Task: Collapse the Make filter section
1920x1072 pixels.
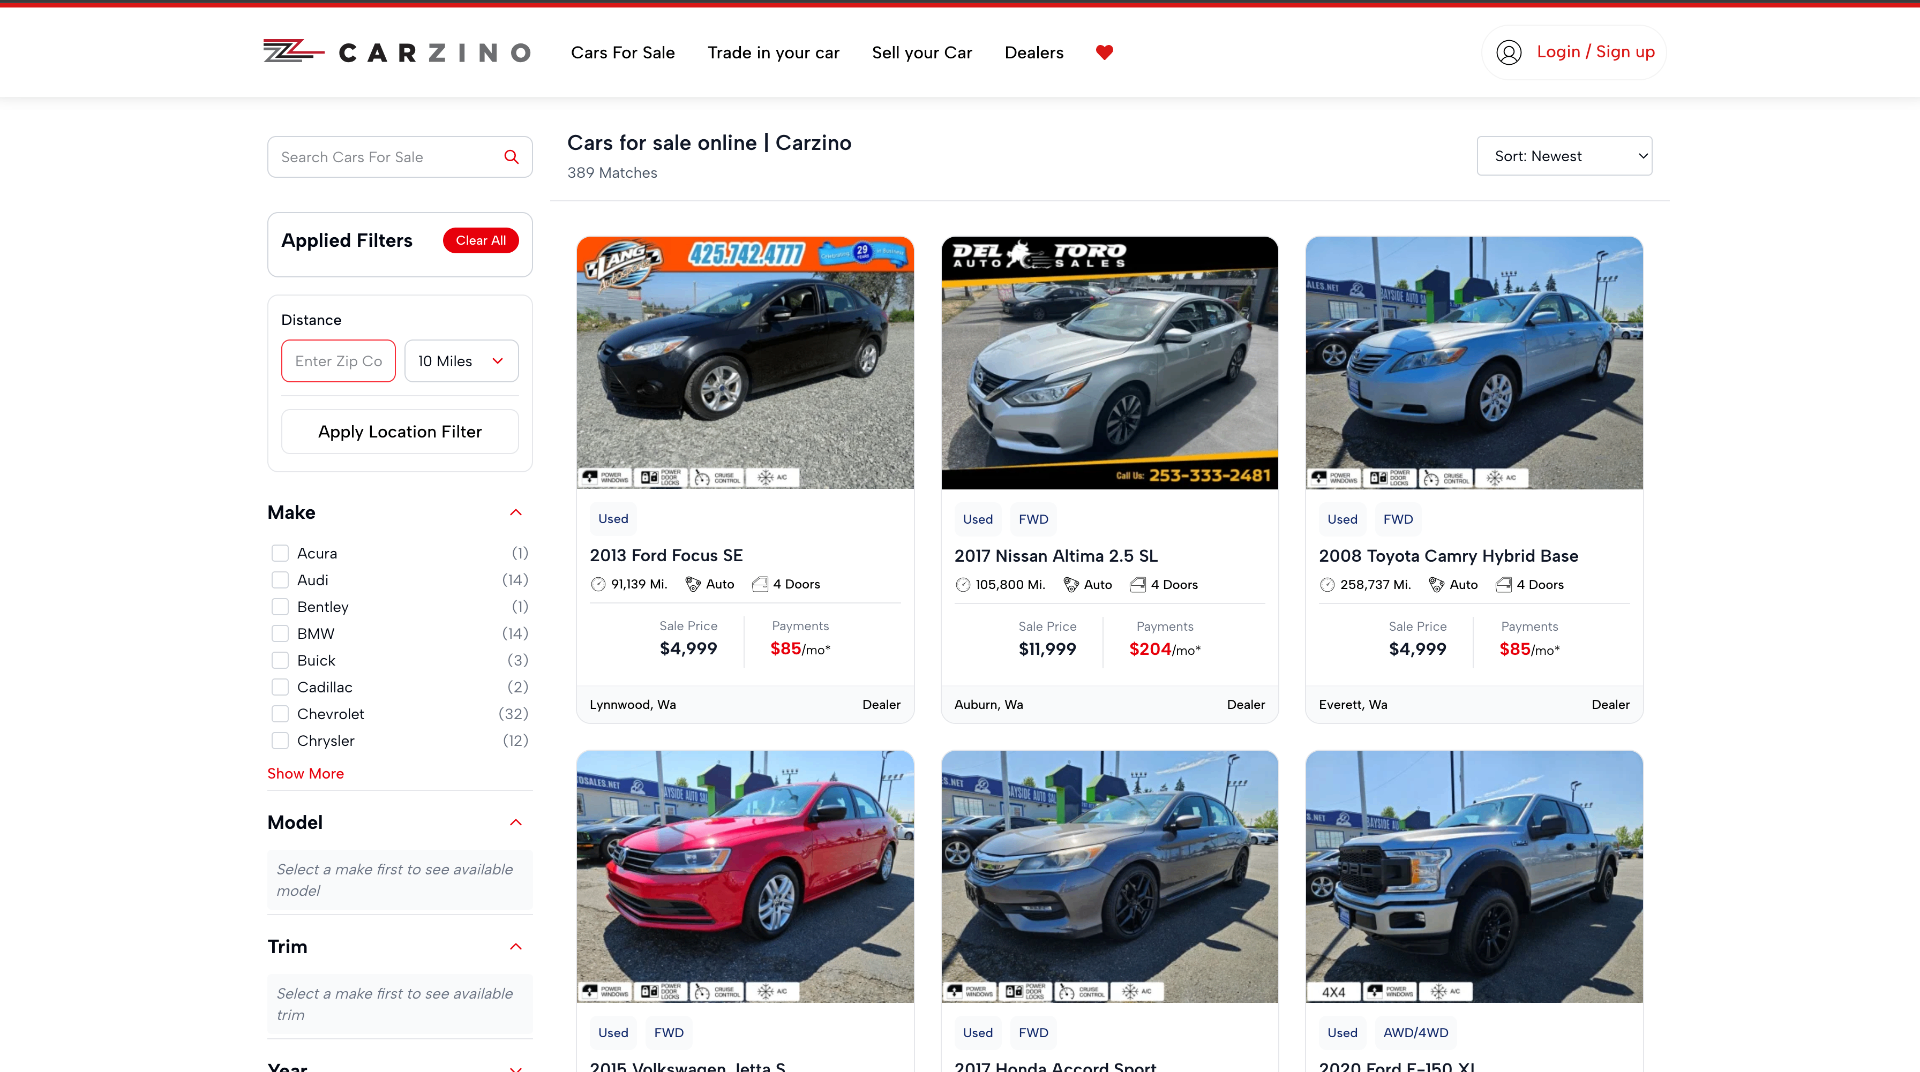Action: (x=516, y=513)
